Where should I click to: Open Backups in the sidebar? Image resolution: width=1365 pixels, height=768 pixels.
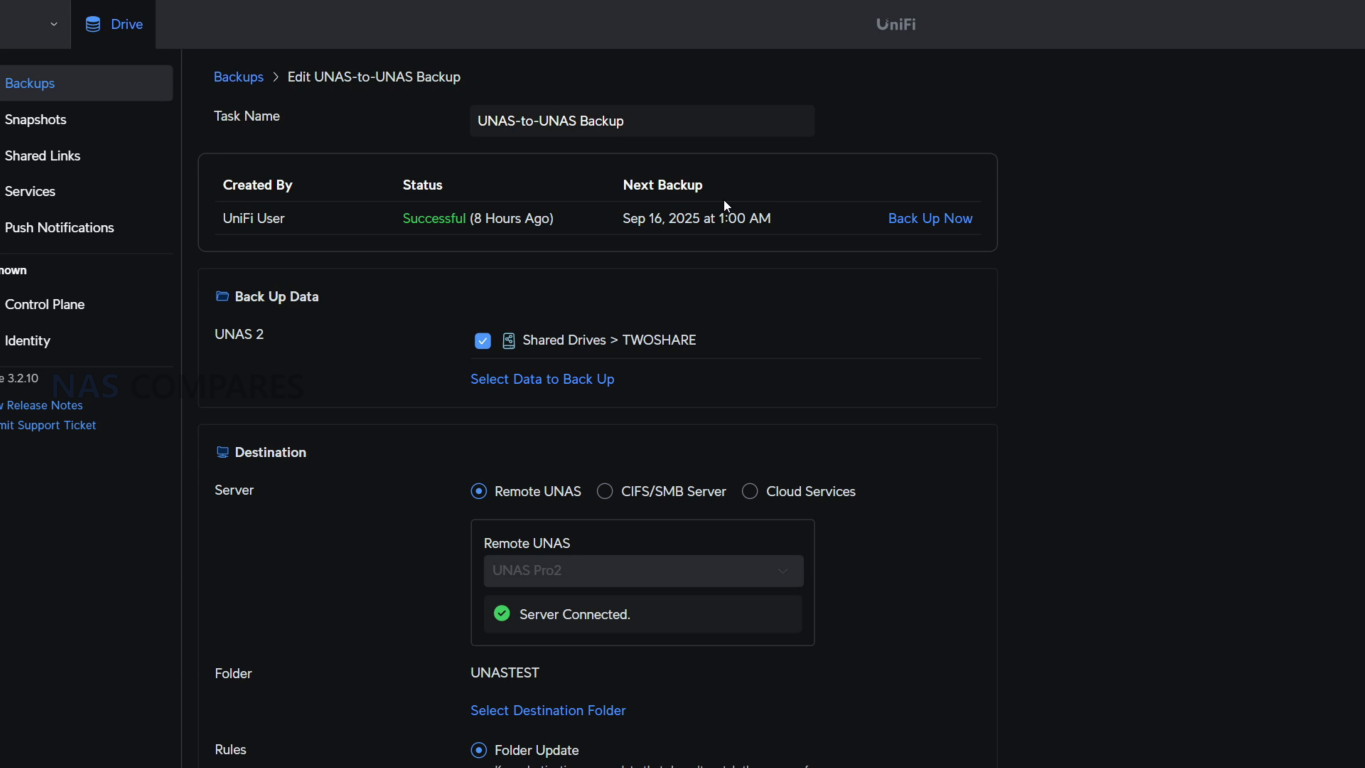(85, 83)
